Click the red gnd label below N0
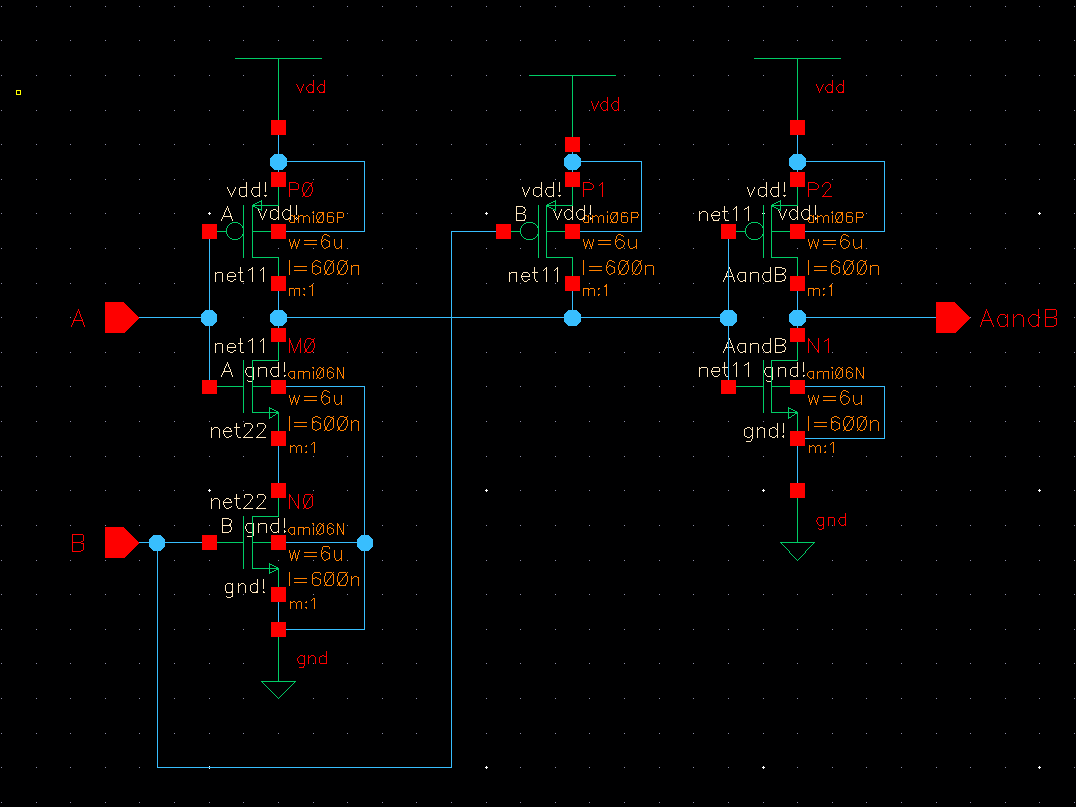 pos(312,659)
